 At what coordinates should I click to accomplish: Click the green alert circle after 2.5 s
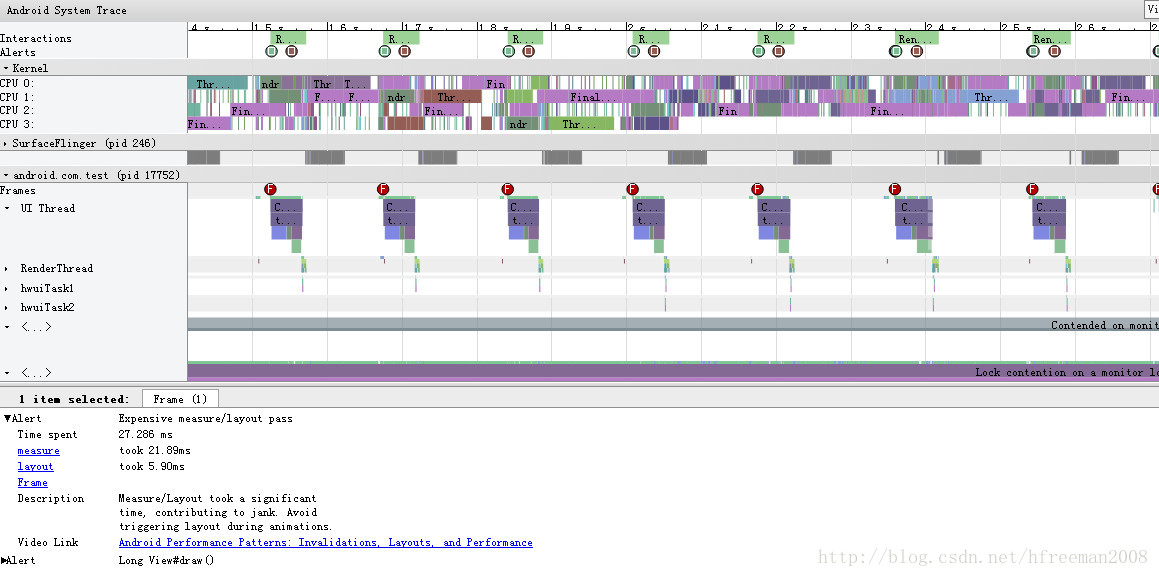tap(1033, 51)
